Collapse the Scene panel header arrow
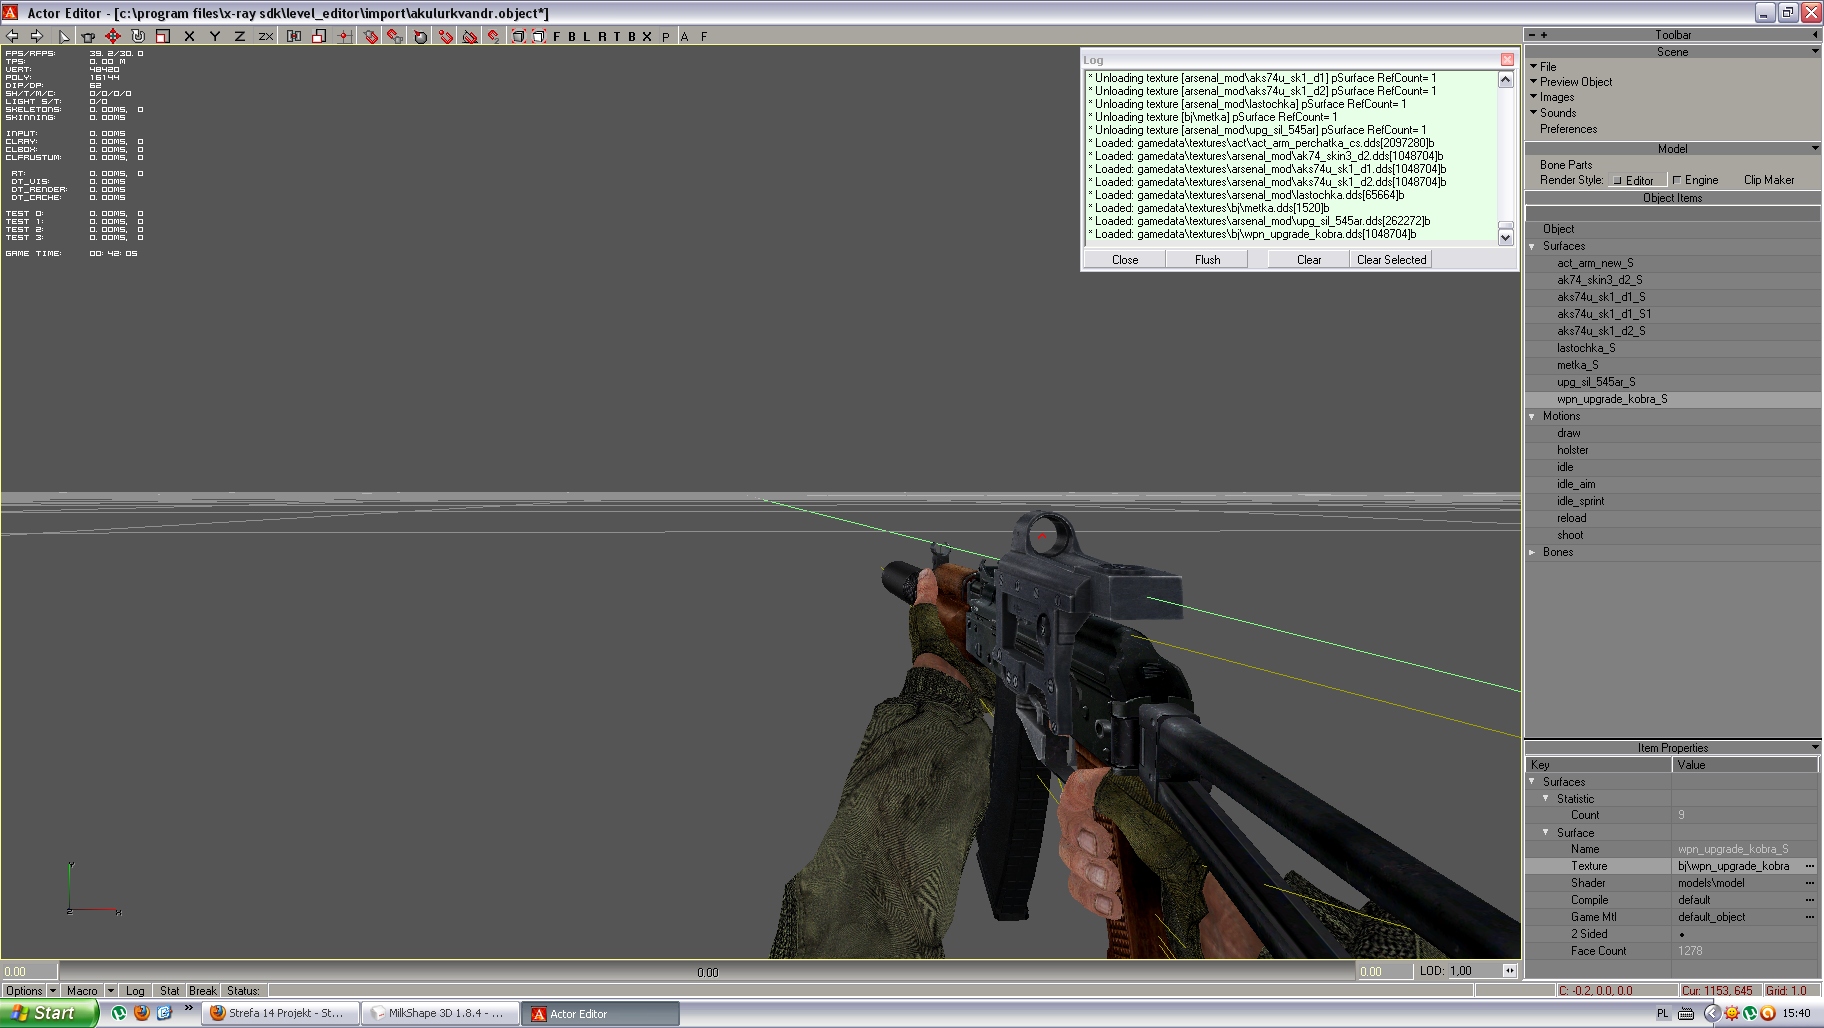 coord(1815,51)
